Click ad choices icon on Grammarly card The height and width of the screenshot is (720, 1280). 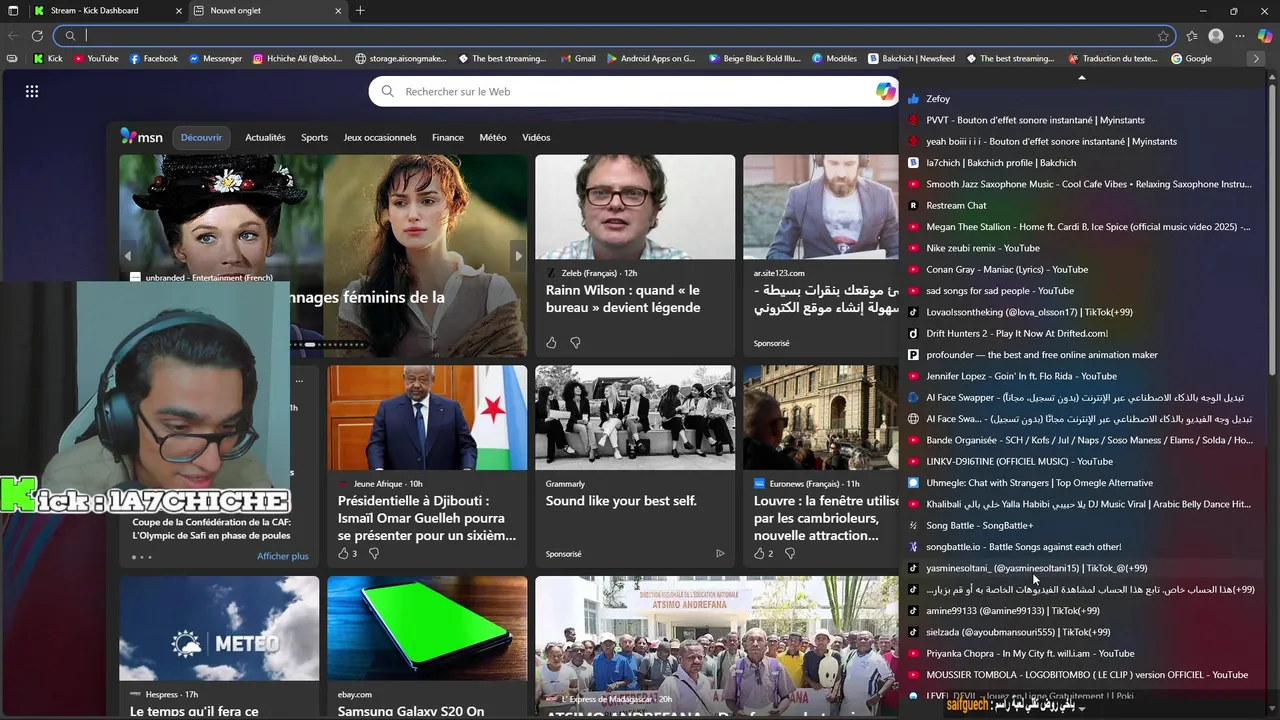pyautogui.click(x=720, y=553)
